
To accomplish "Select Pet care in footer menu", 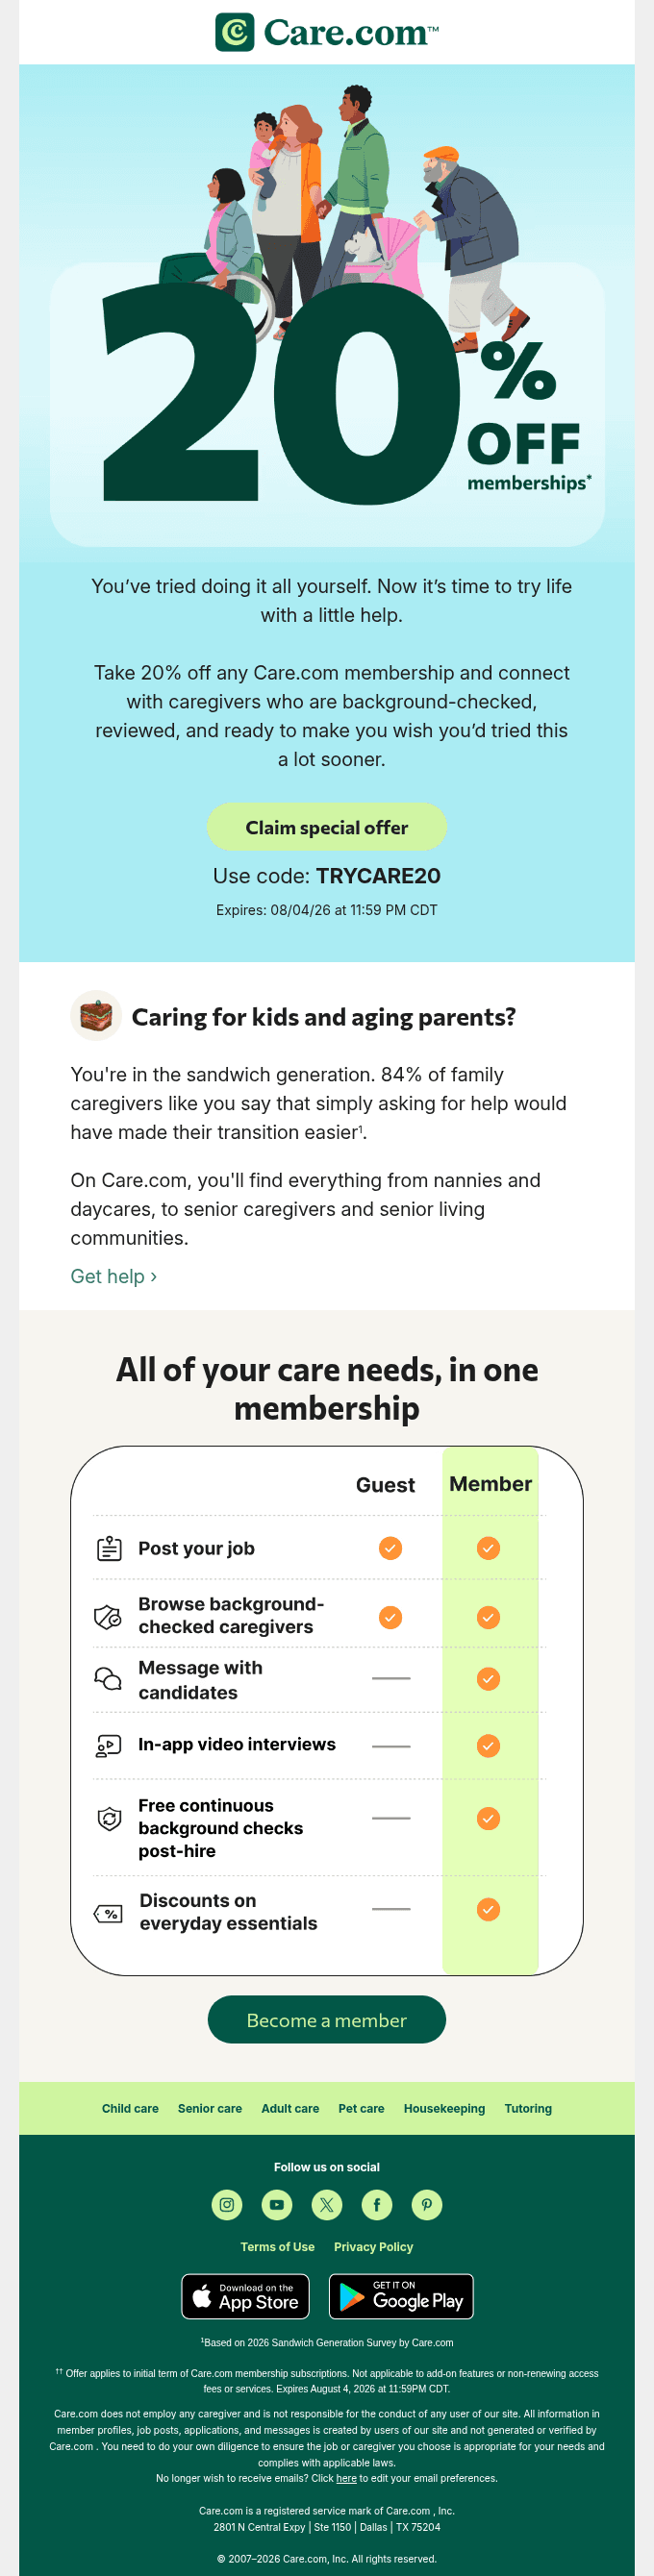I will click(361, 2108).
